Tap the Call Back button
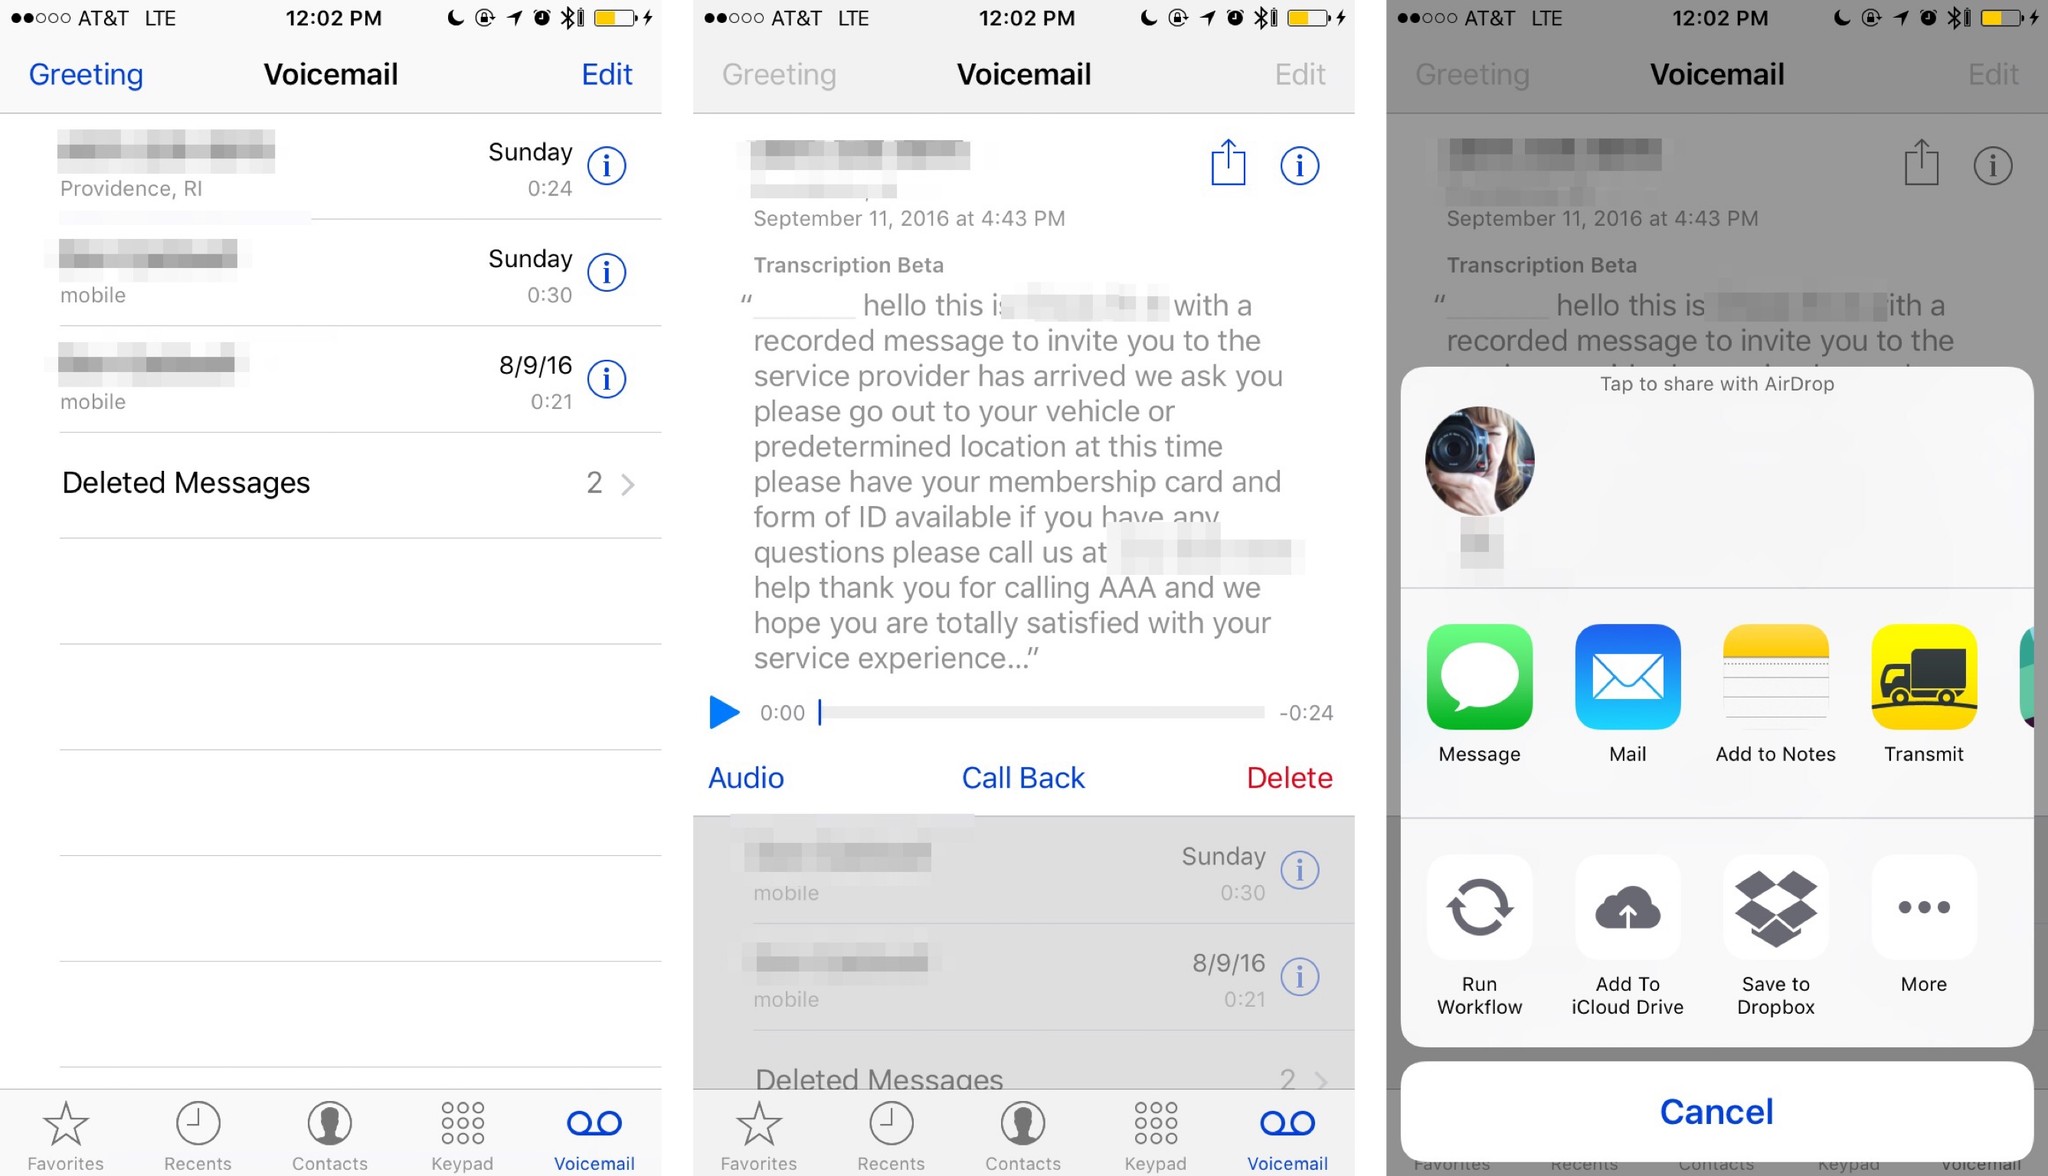Image resolution: width=2048 pixels, height=1176 pixels. click(x=1023, y=776)
